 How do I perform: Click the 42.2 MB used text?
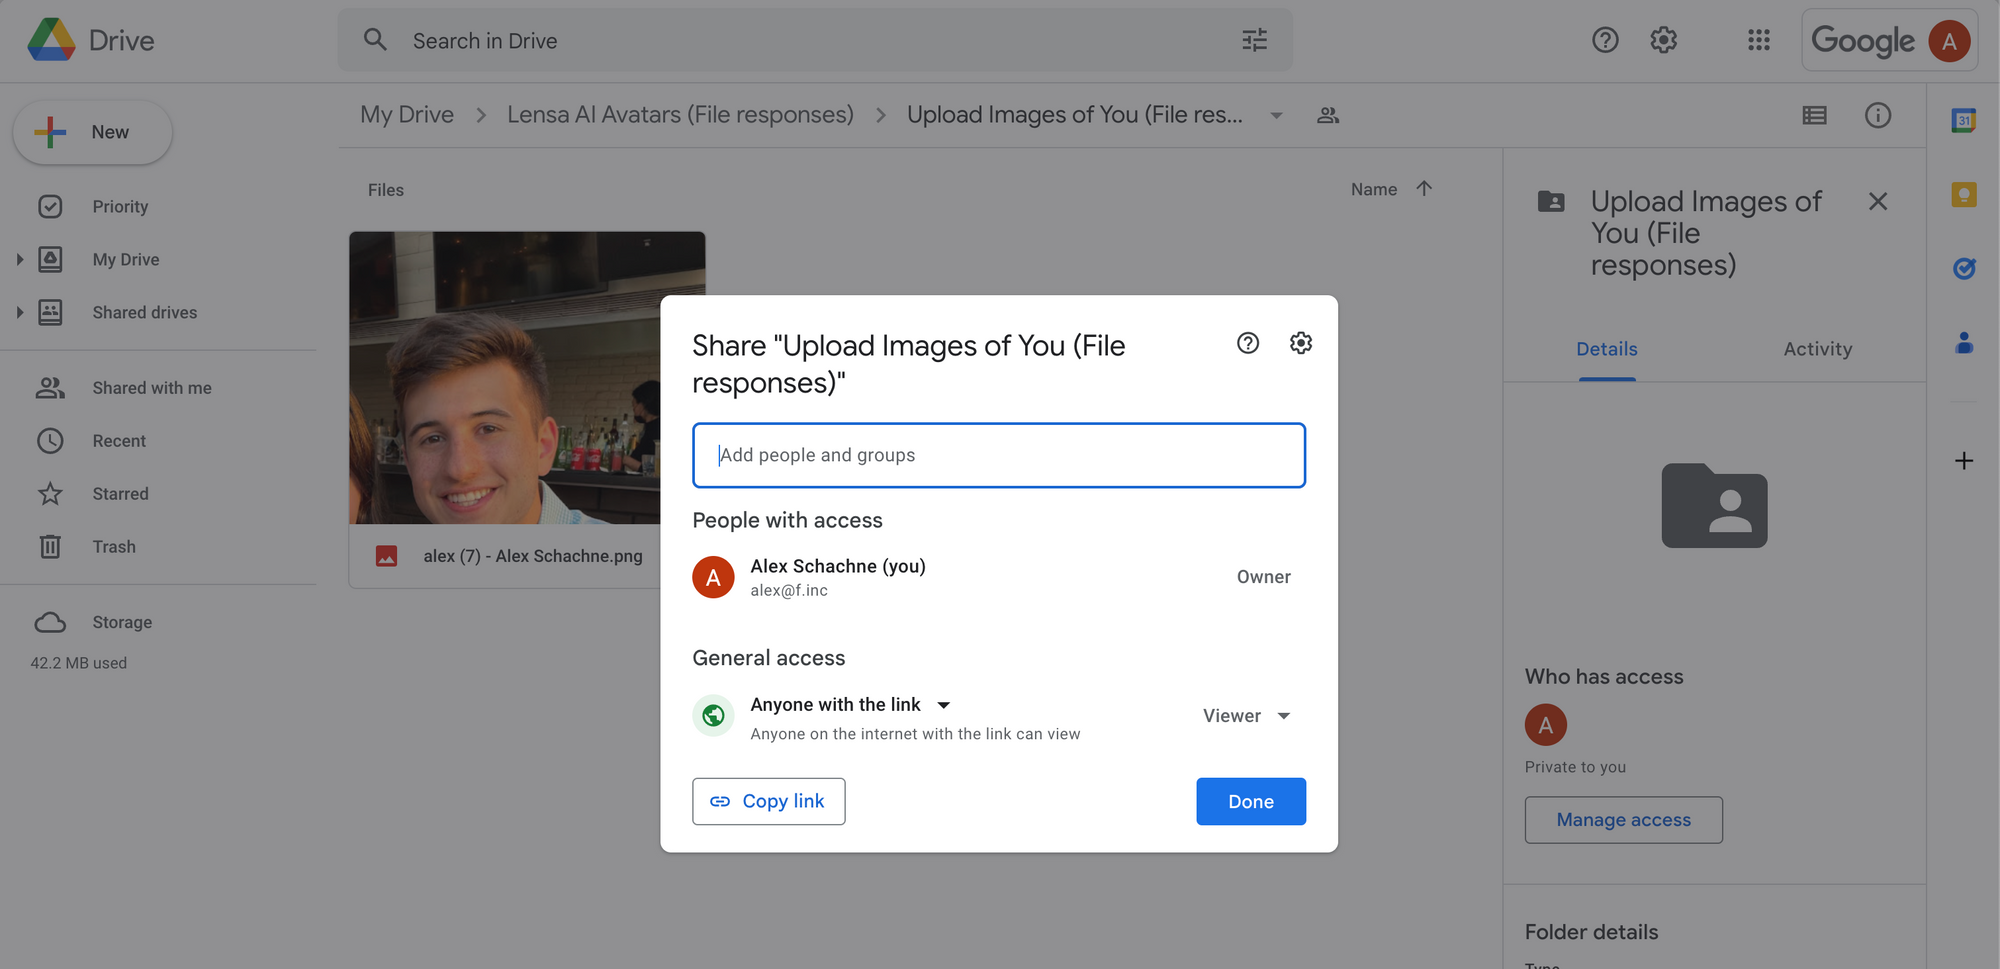(x=78, y=663)
